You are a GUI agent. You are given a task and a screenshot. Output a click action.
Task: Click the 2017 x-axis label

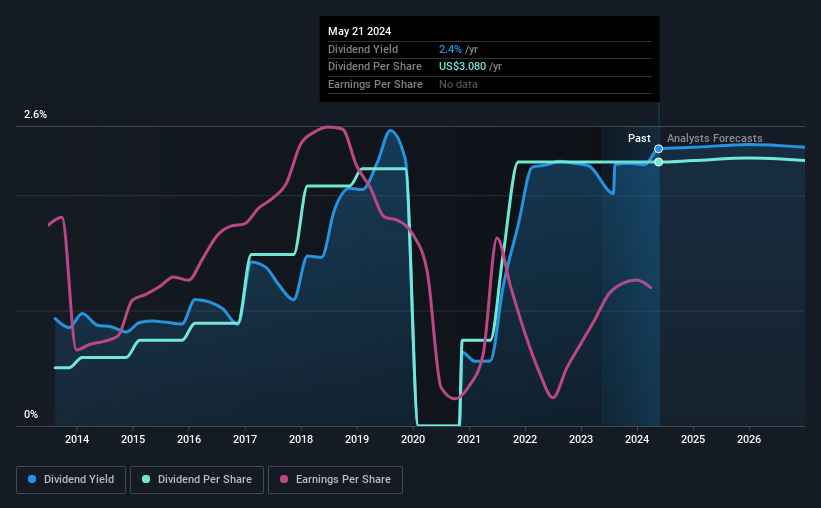point(245,439)
